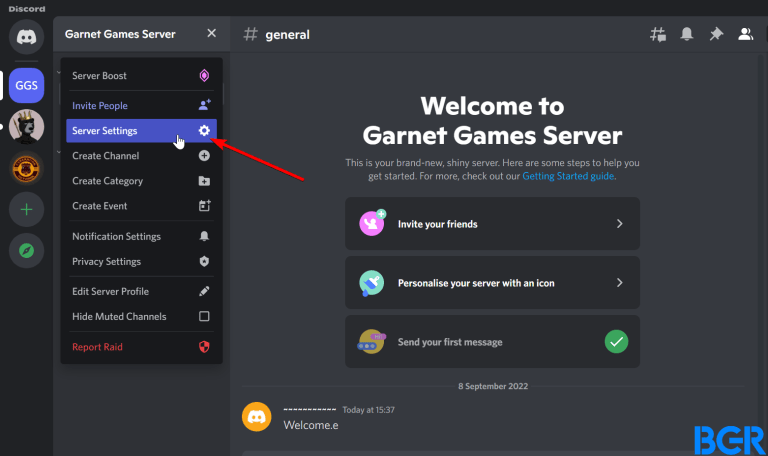Click the pink Server Boost gem icon

[x=204, y=75]
